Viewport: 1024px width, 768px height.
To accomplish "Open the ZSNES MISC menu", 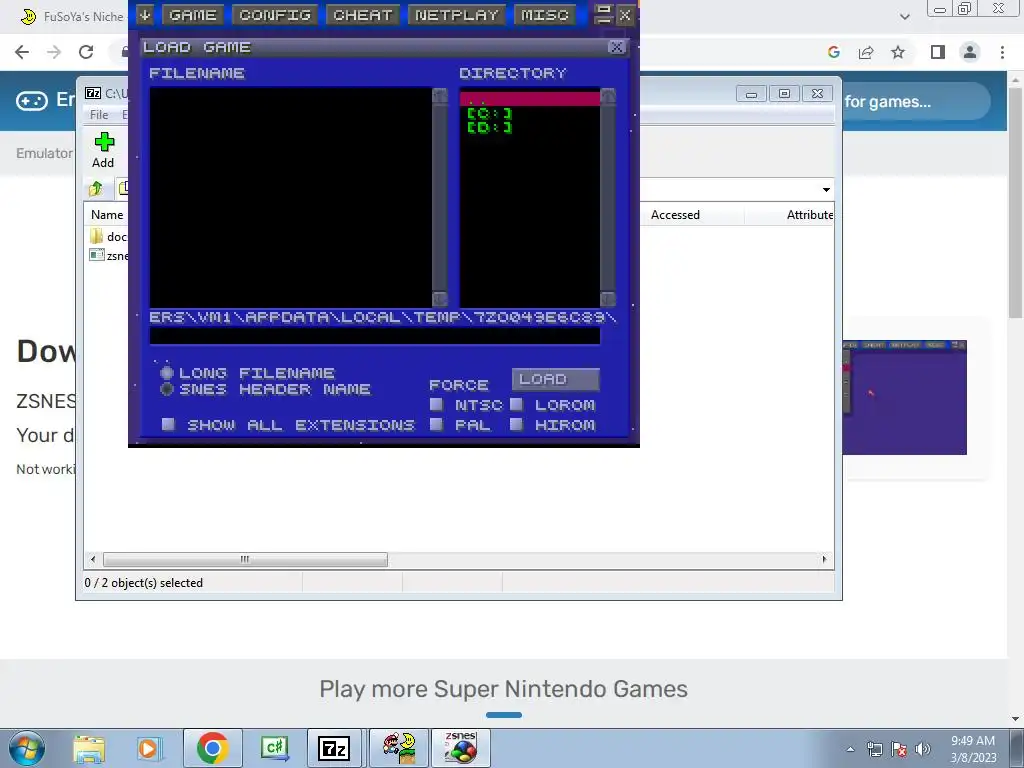I will (x=545, y=15).
